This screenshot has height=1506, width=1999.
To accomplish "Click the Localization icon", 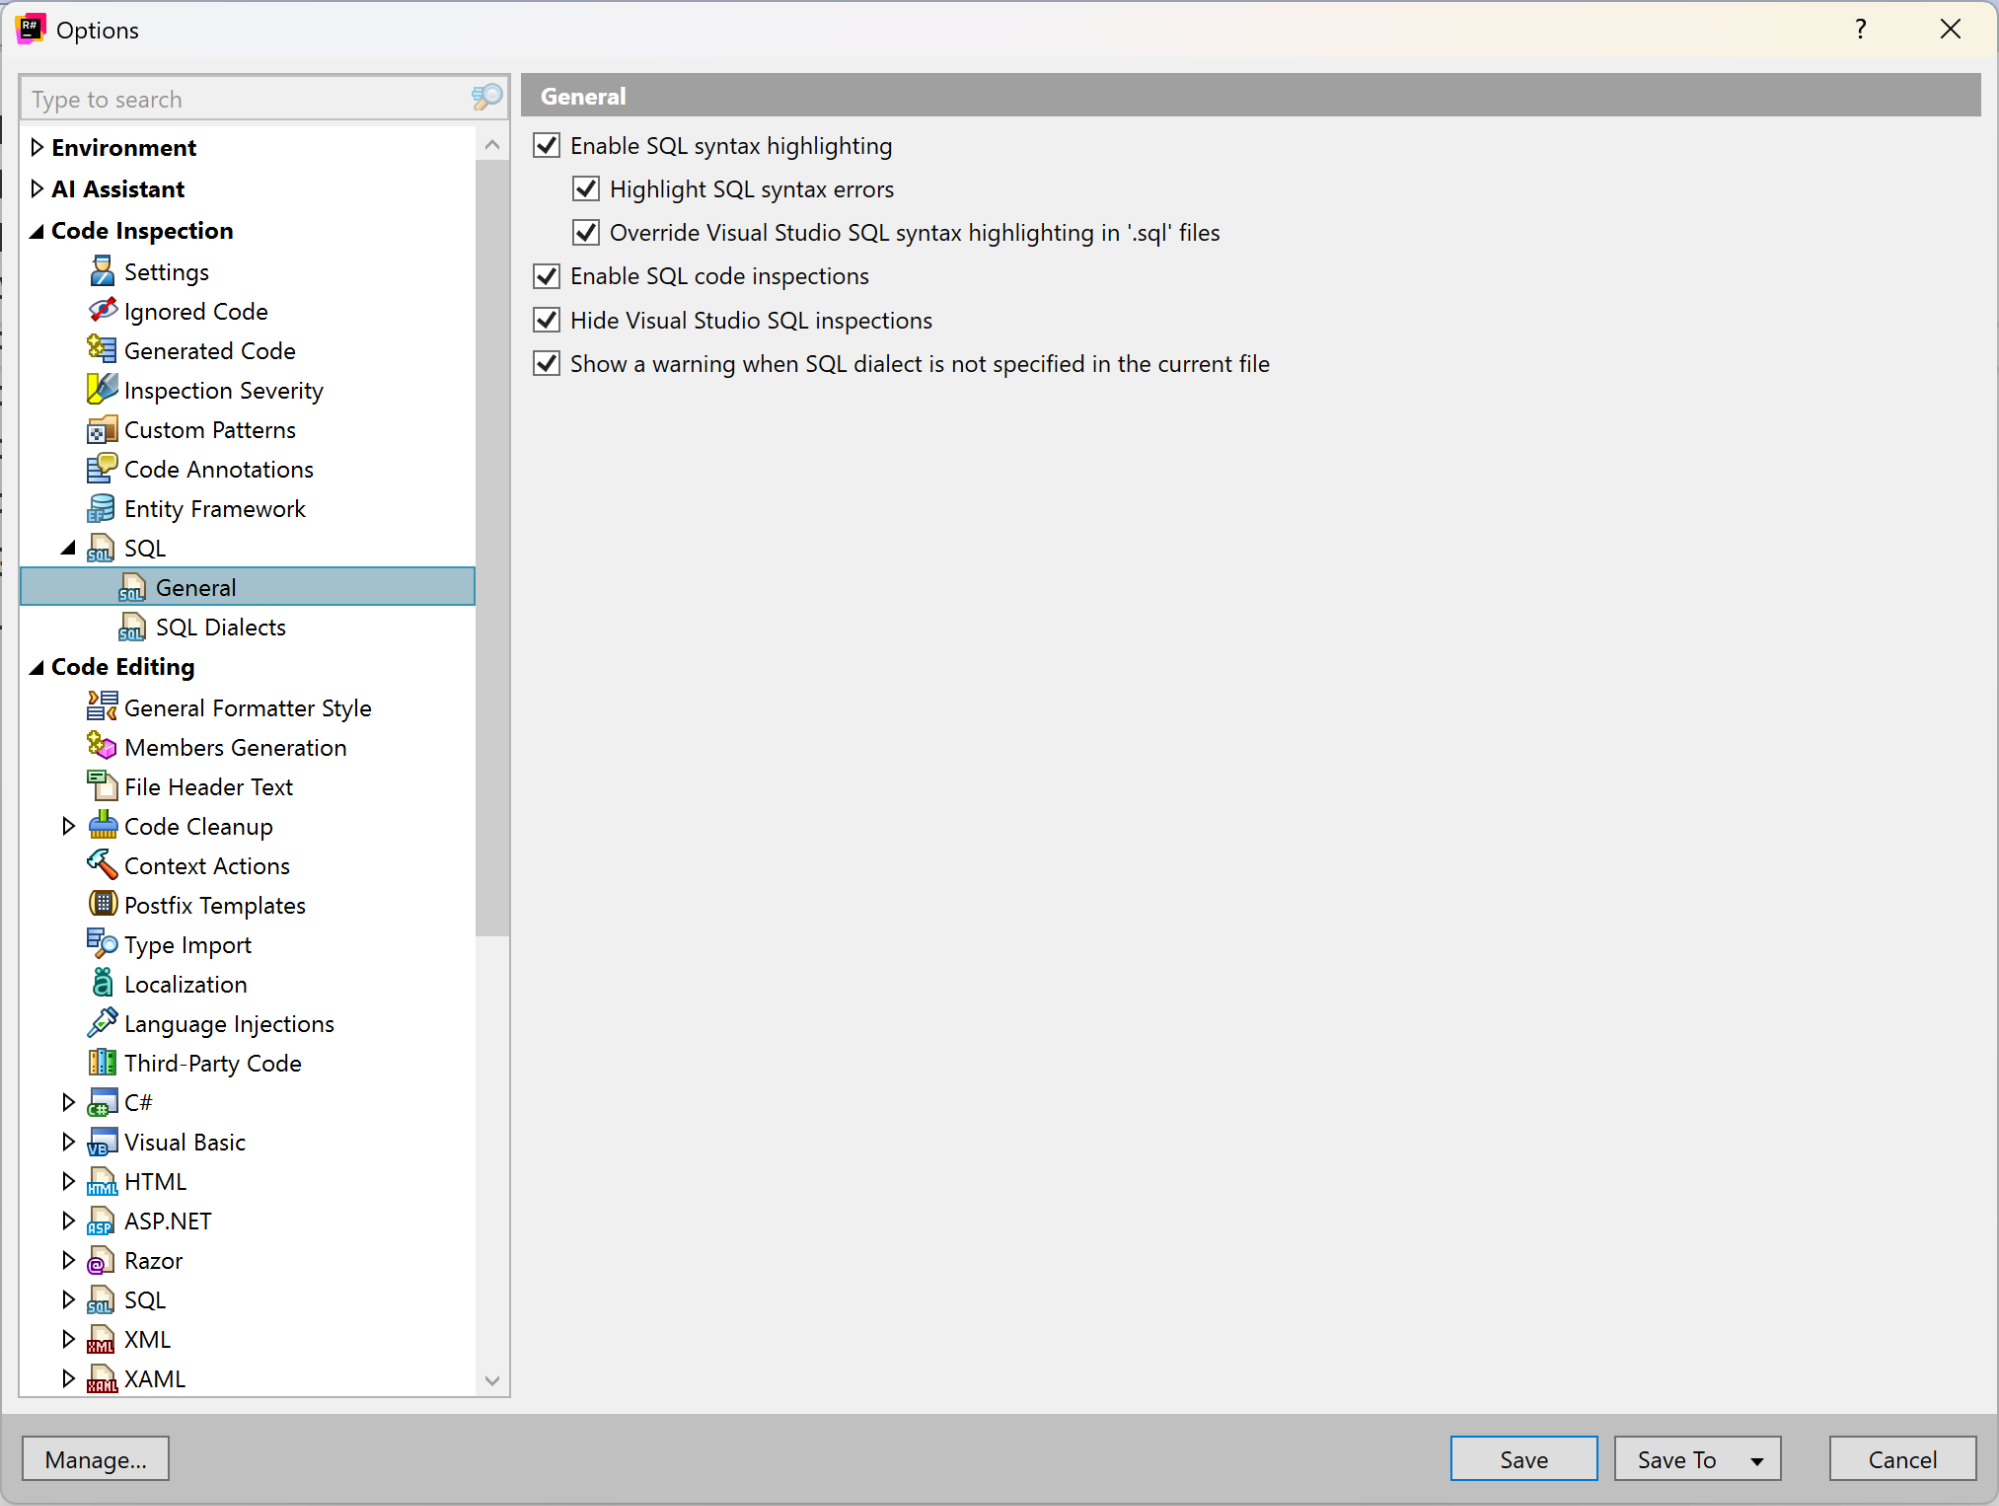I will point(102,984).
